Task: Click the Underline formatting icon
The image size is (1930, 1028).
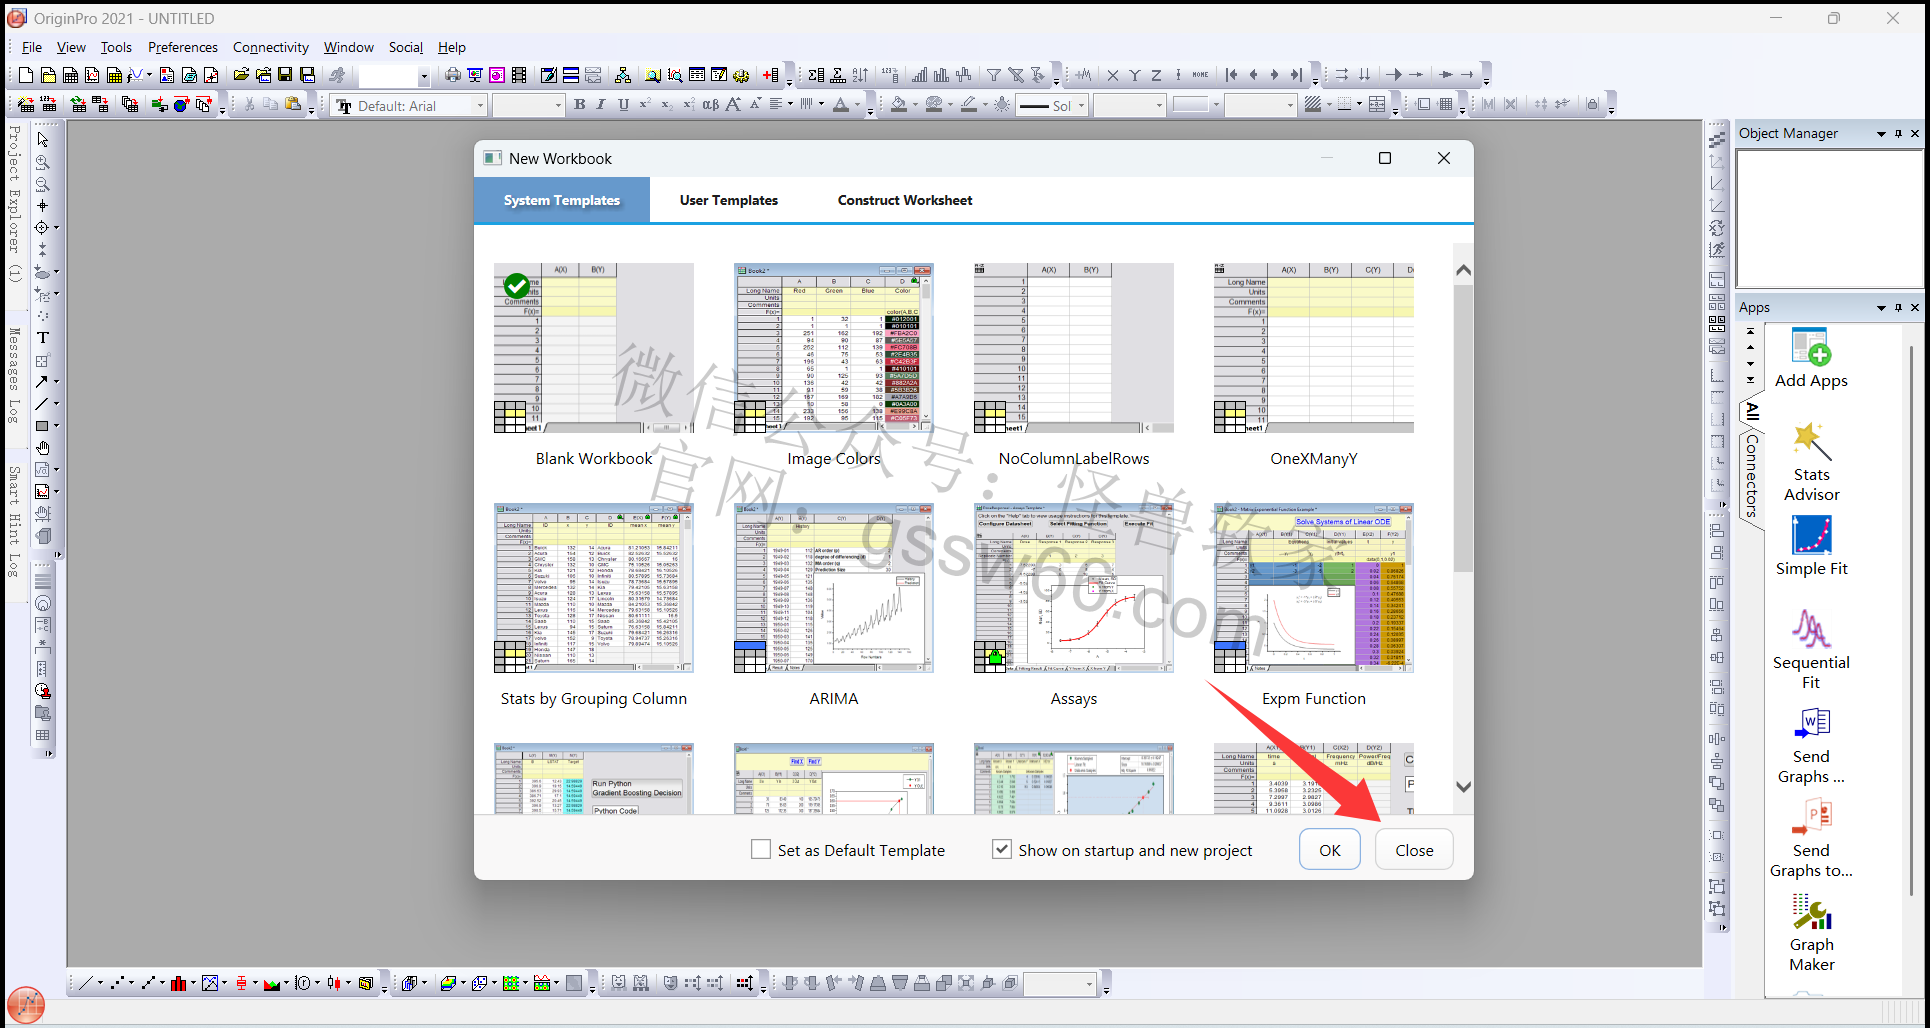Action: pyautogui.click(x=623, y=105)
